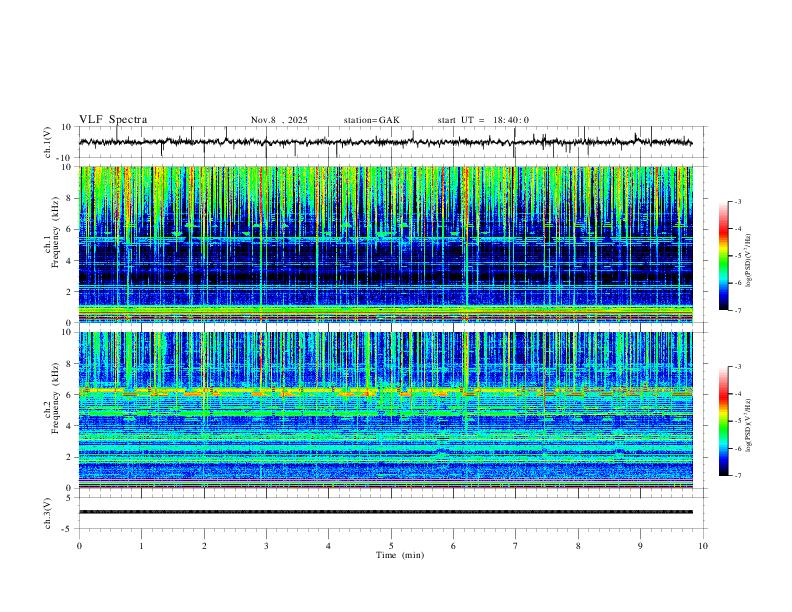Screen dimensions: 792x612
Task: Click the 'VLF Spectra' title text
Action: [113, 120]
